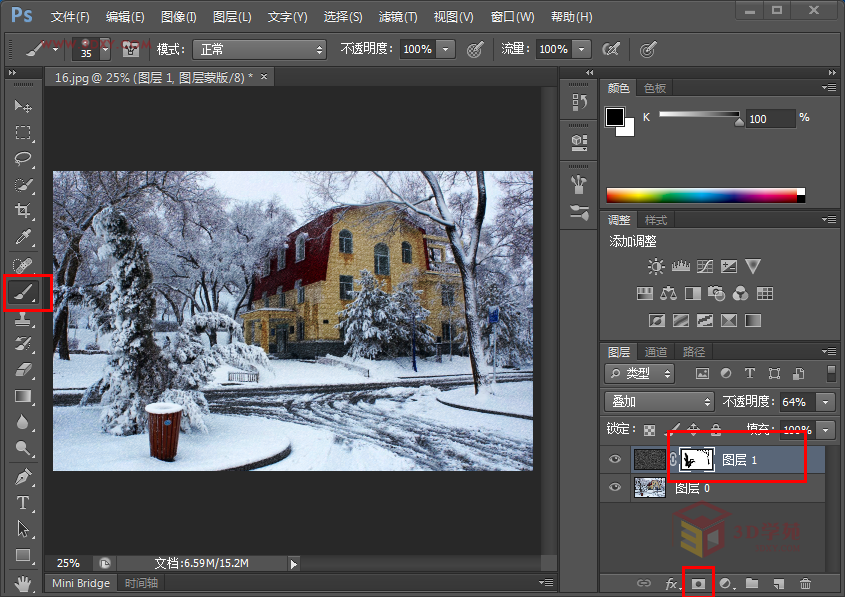Close the 16.jpg document tab

(x=264, y=77)
